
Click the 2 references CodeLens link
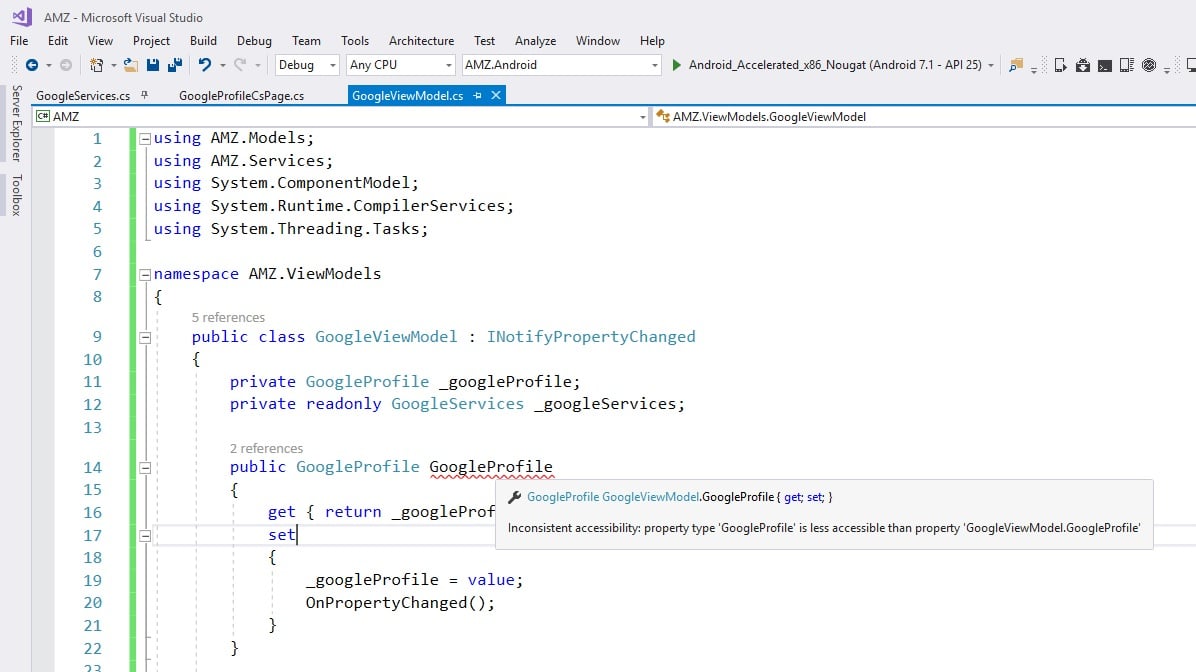(x=266, y=449)
